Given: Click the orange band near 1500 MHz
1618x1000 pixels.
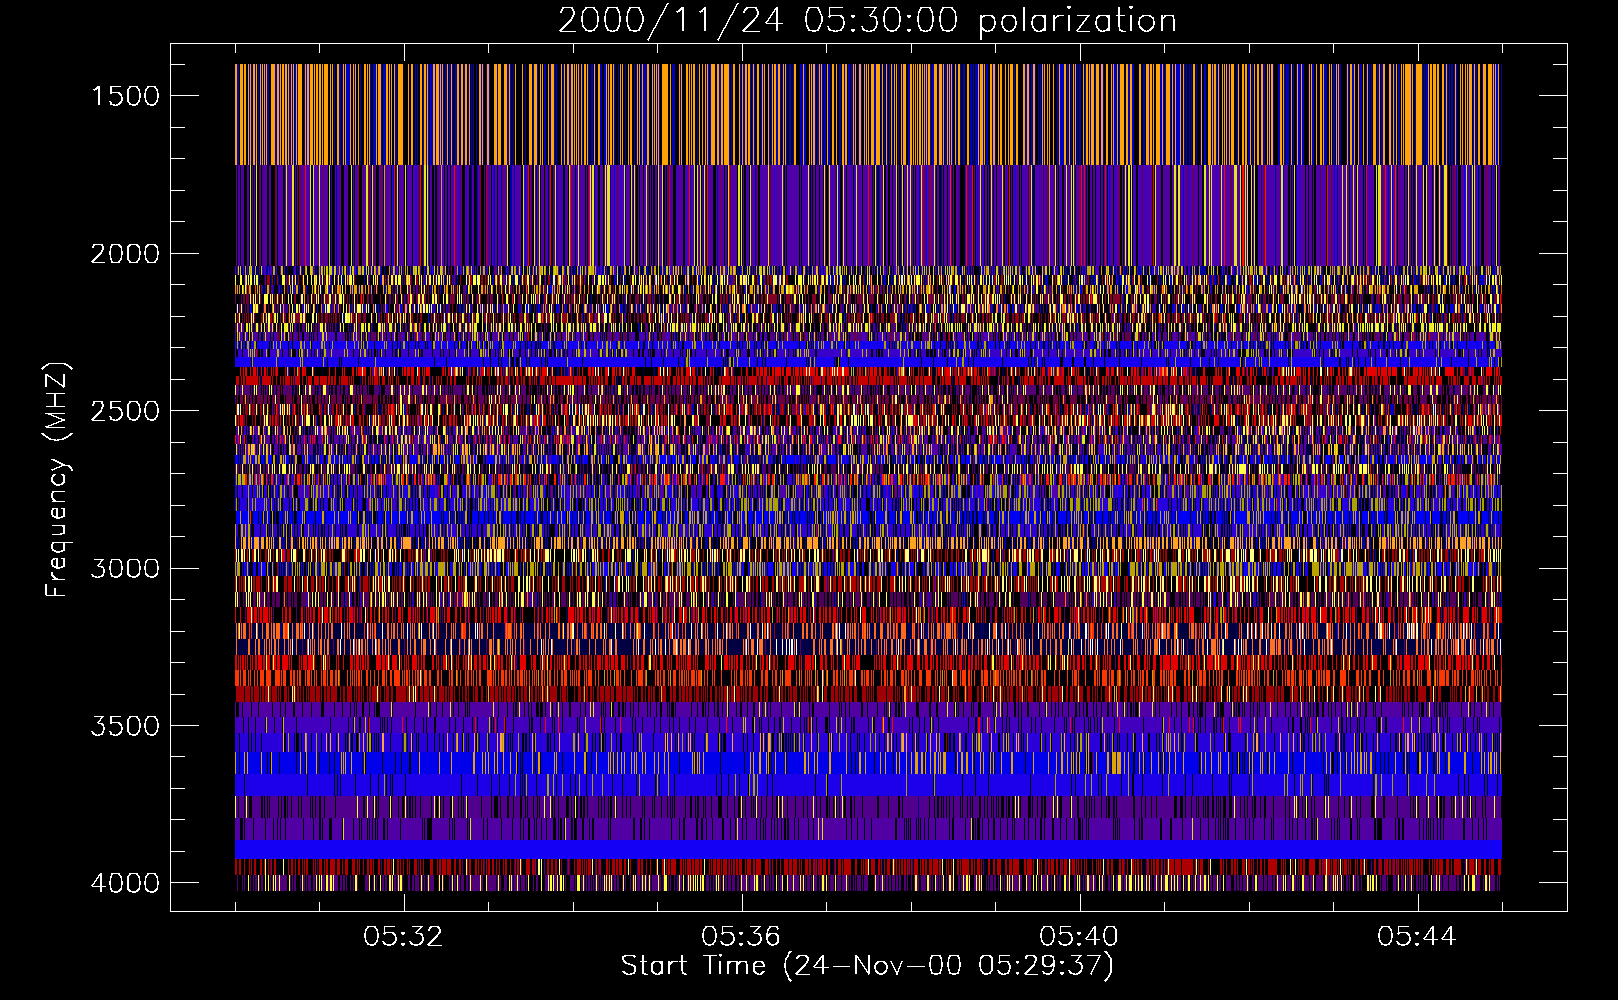Looking at the screenshot, I should coord(868,114).
